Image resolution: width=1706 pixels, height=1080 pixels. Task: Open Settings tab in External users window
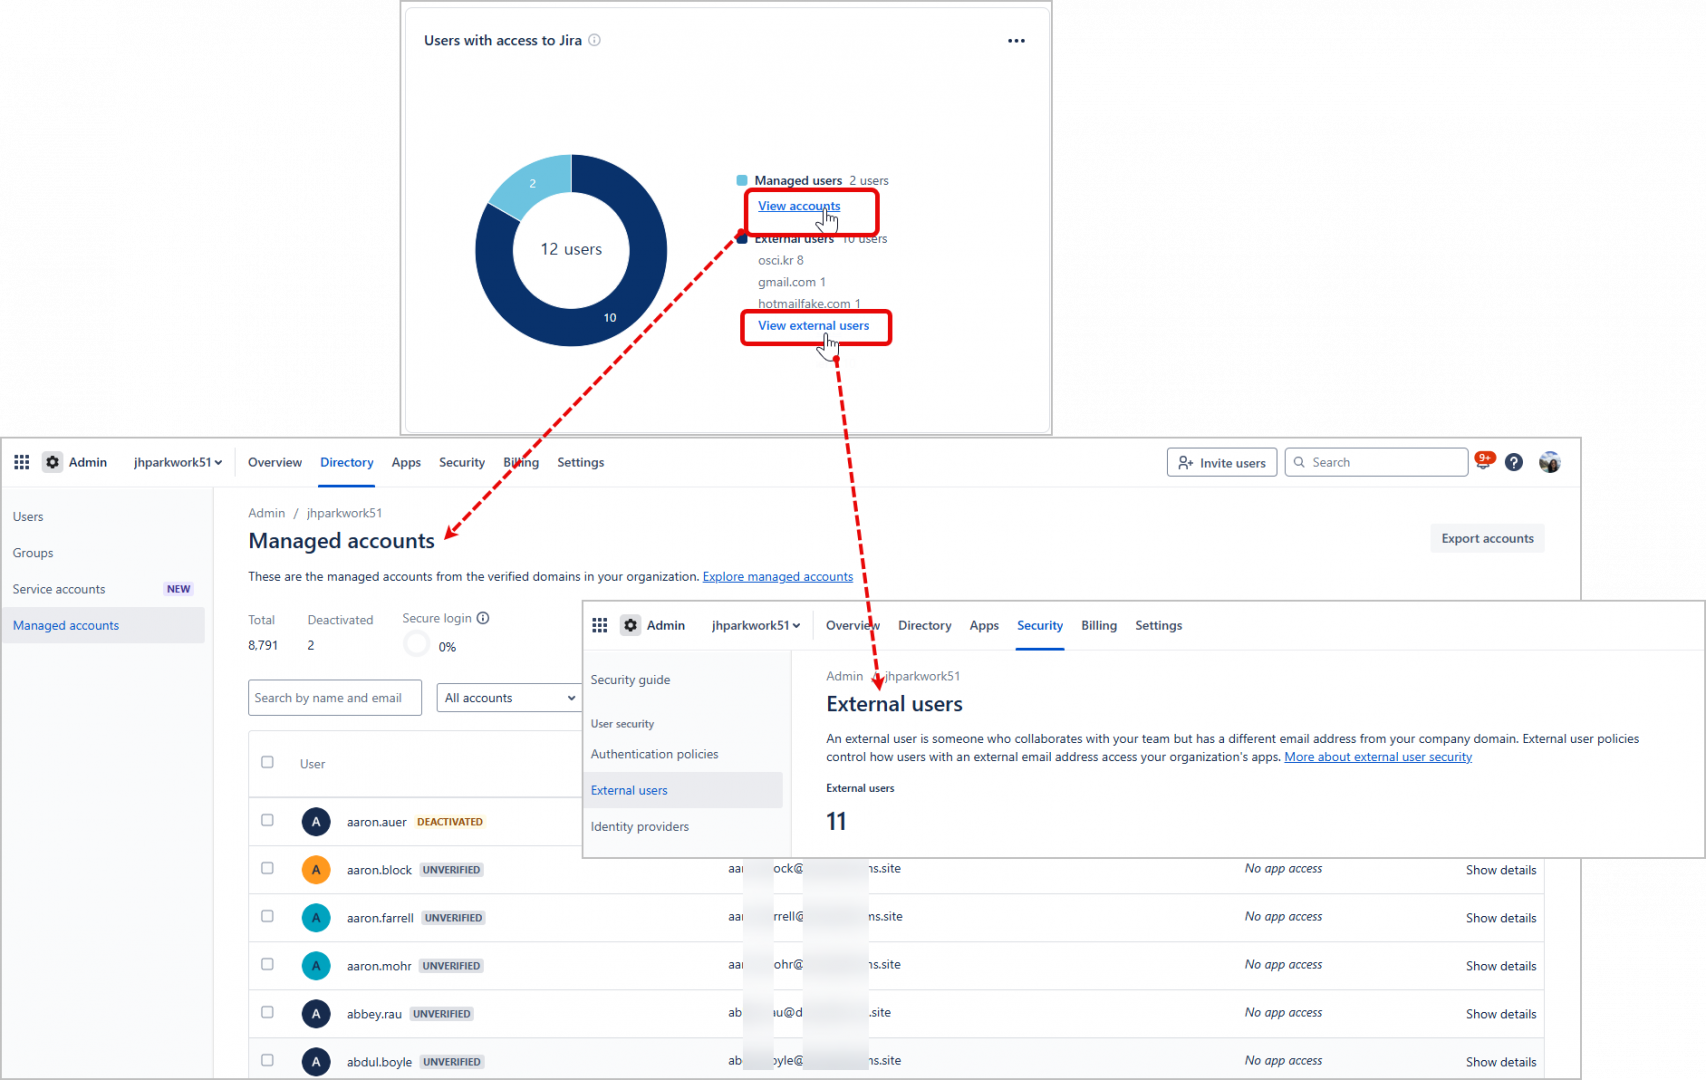[x=1158, y=625]
